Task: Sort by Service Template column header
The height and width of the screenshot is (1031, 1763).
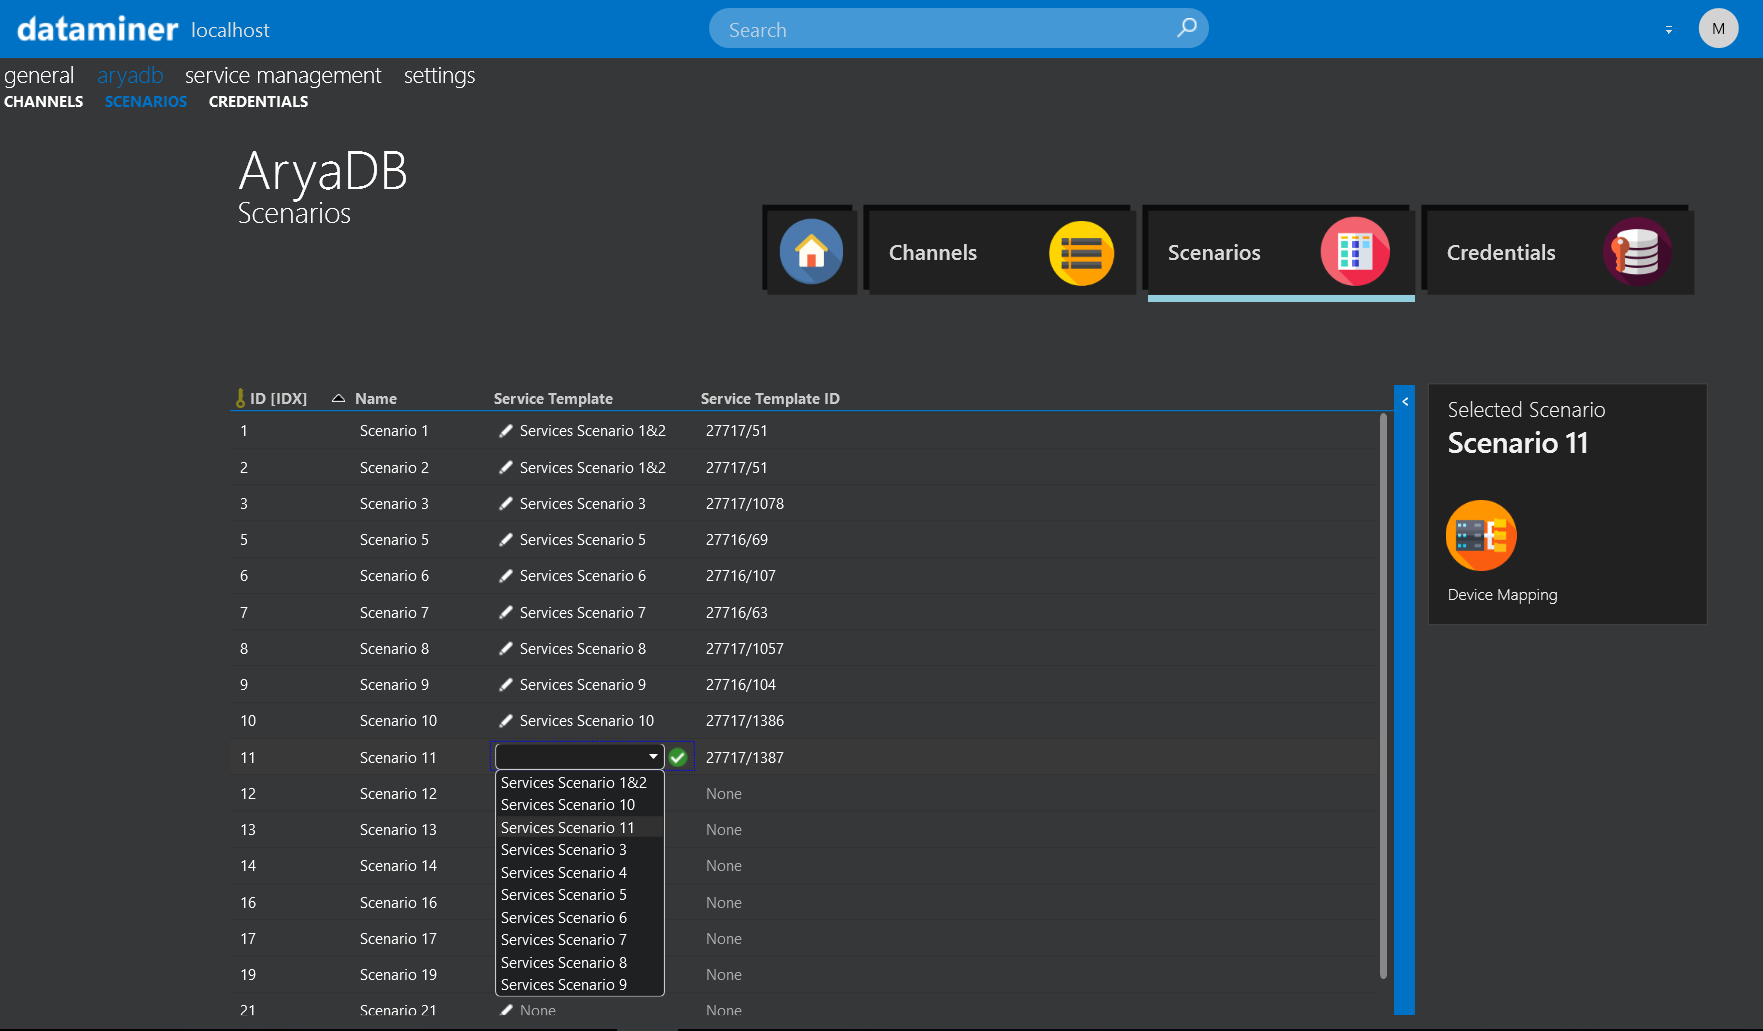Action: point(553,398)
